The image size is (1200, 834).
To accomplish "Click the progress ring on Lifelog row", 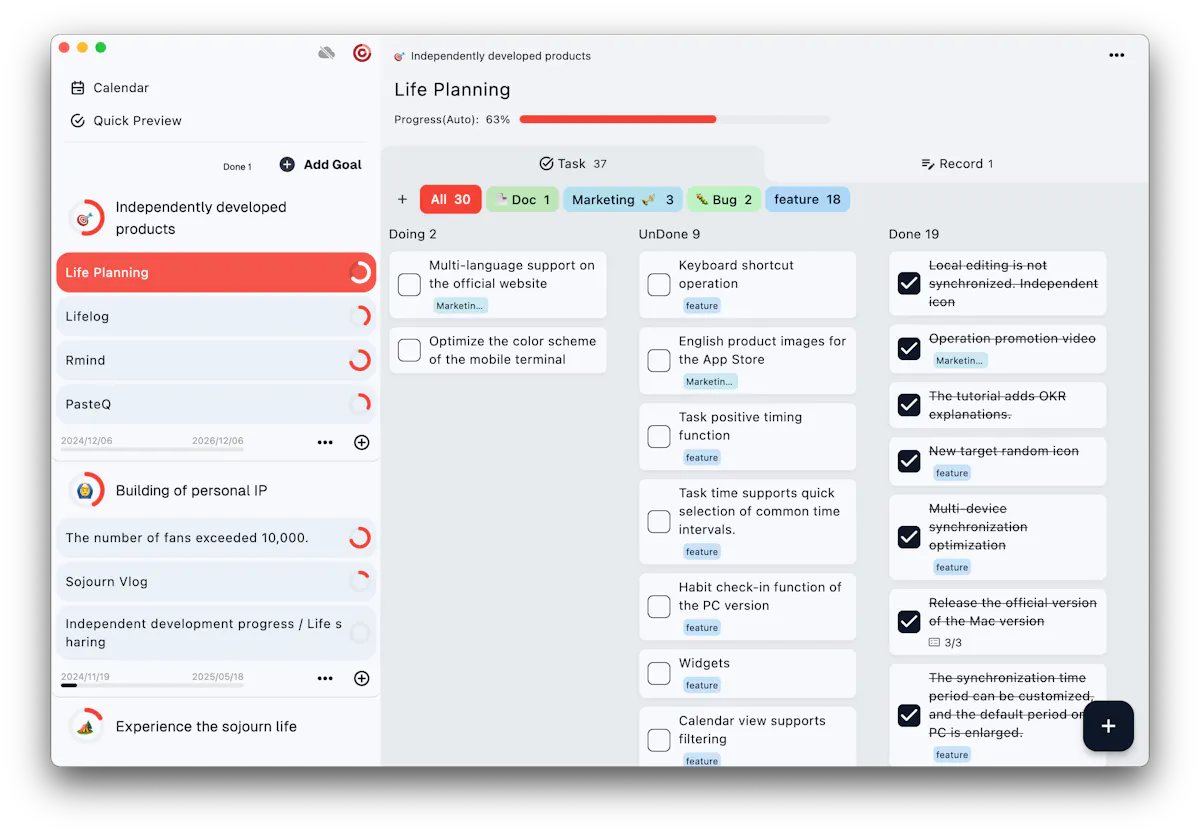I will (360, 316).
